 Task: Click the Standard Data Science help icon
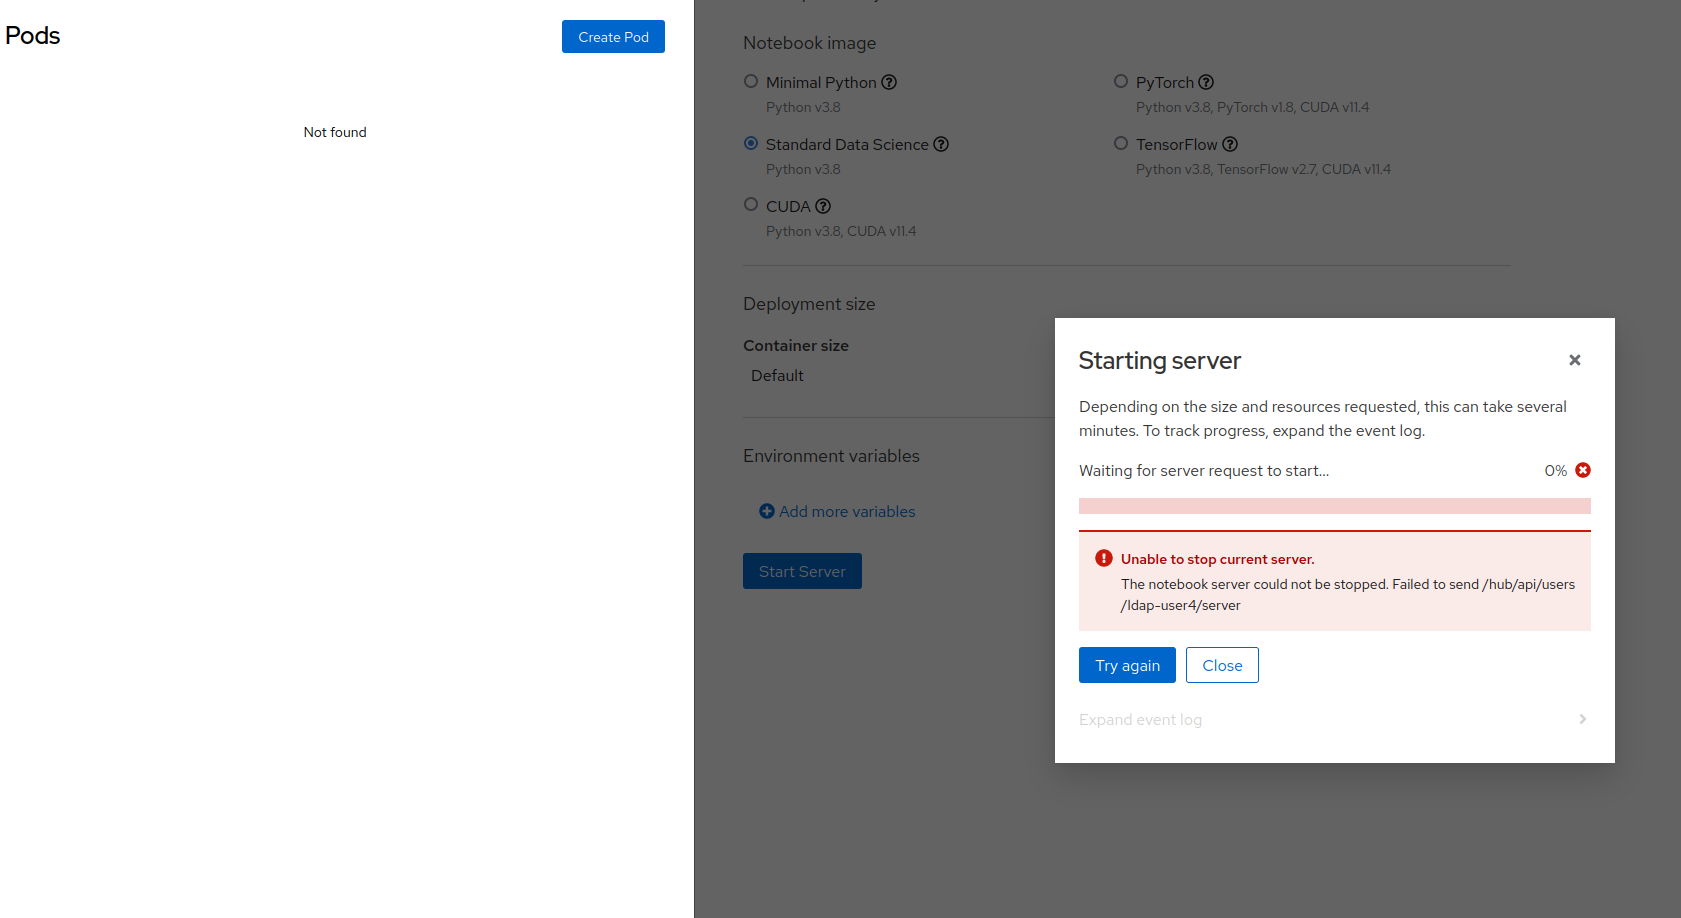click(x=941, y=144)
